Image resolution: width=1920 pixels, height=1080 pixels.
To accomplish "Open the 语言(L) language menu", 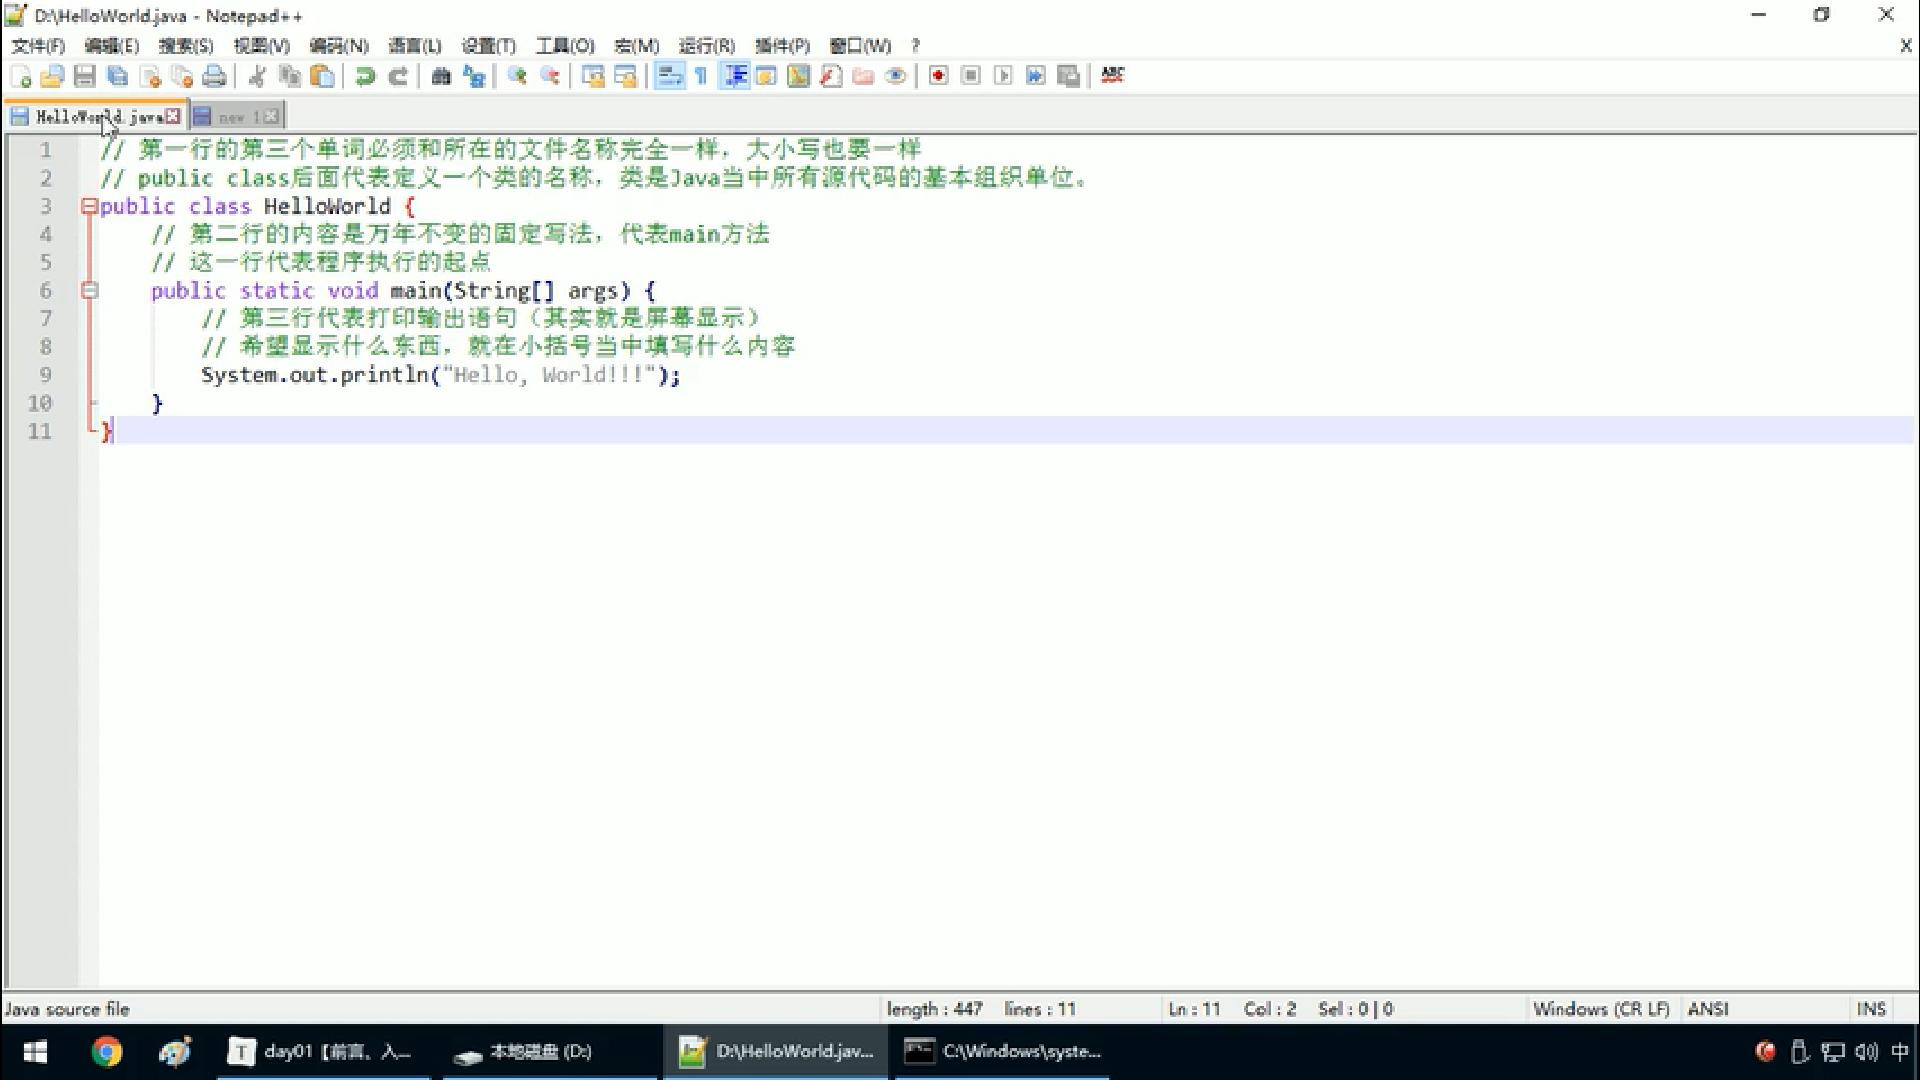I will 414,46.
